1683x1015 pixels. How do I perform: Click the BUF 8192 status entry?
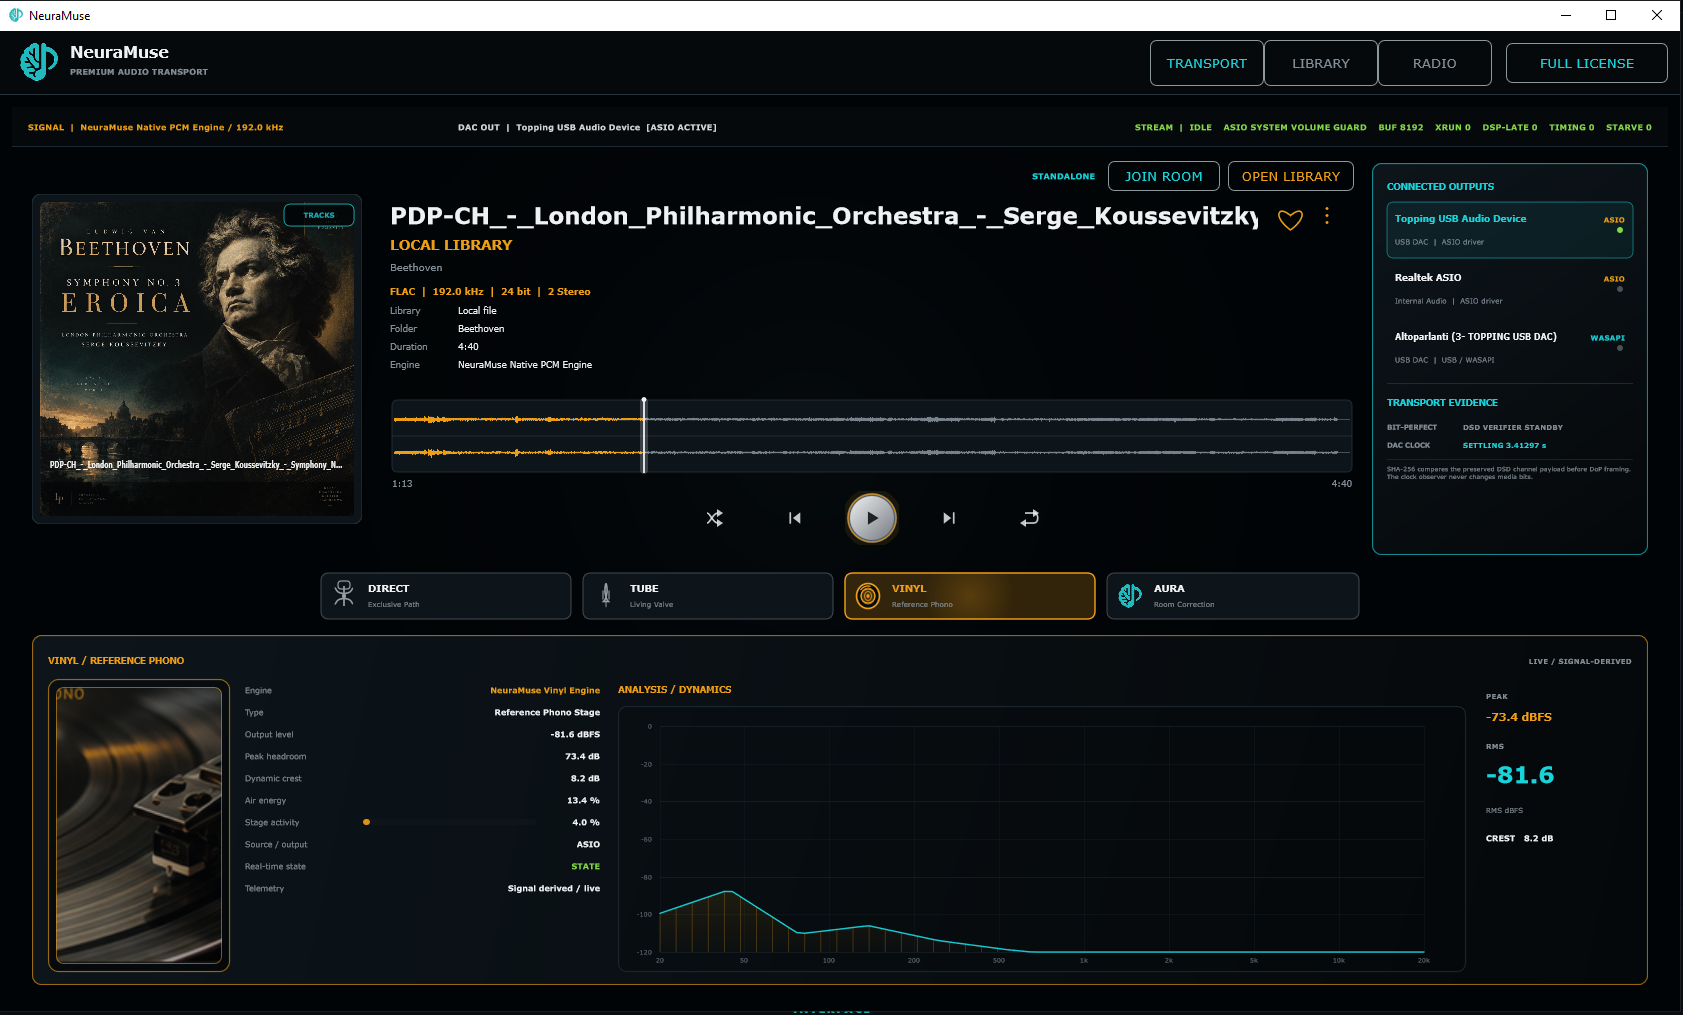(1401, 128)
